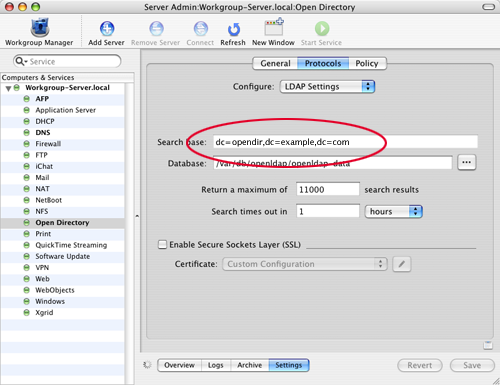Click the Service search field
Screen dimensions: 500x385
[x=67, y=61]
